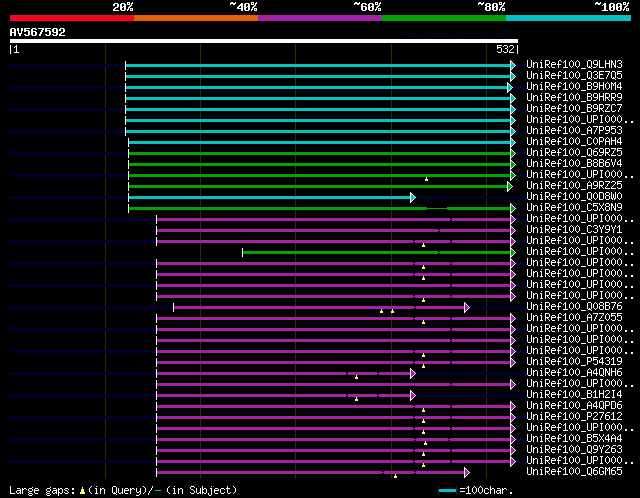Click the white AV567592 query bar
The height and width of the screenshot is (498, 640).
(264, 41)
